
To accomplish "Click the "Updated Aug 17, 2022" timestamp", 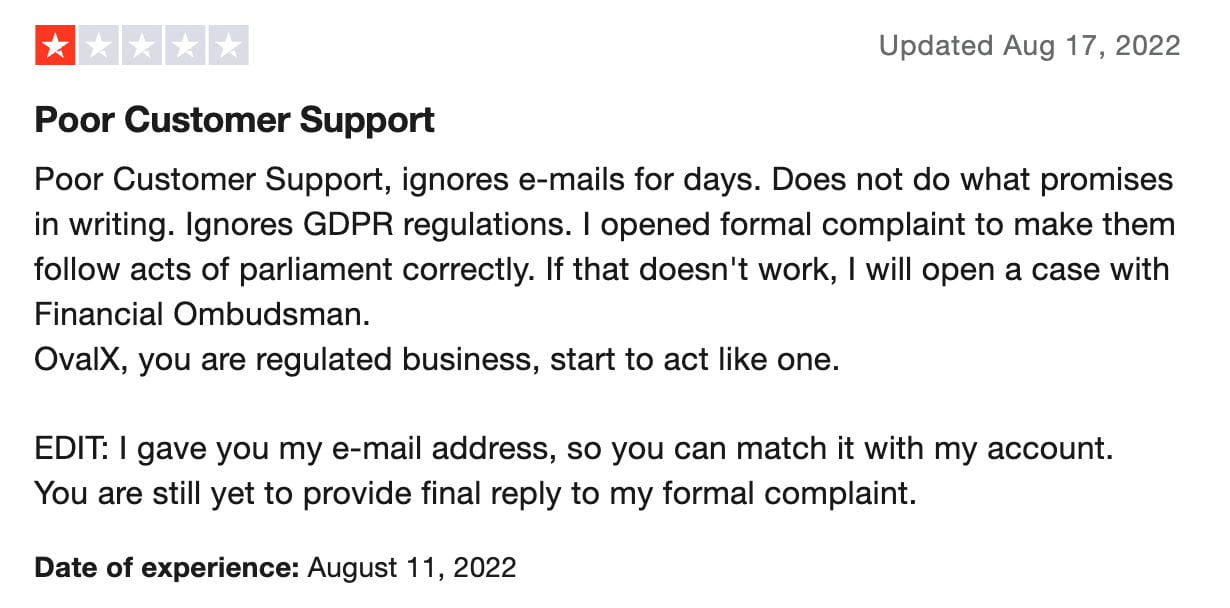I will [x=1029, y=46].
